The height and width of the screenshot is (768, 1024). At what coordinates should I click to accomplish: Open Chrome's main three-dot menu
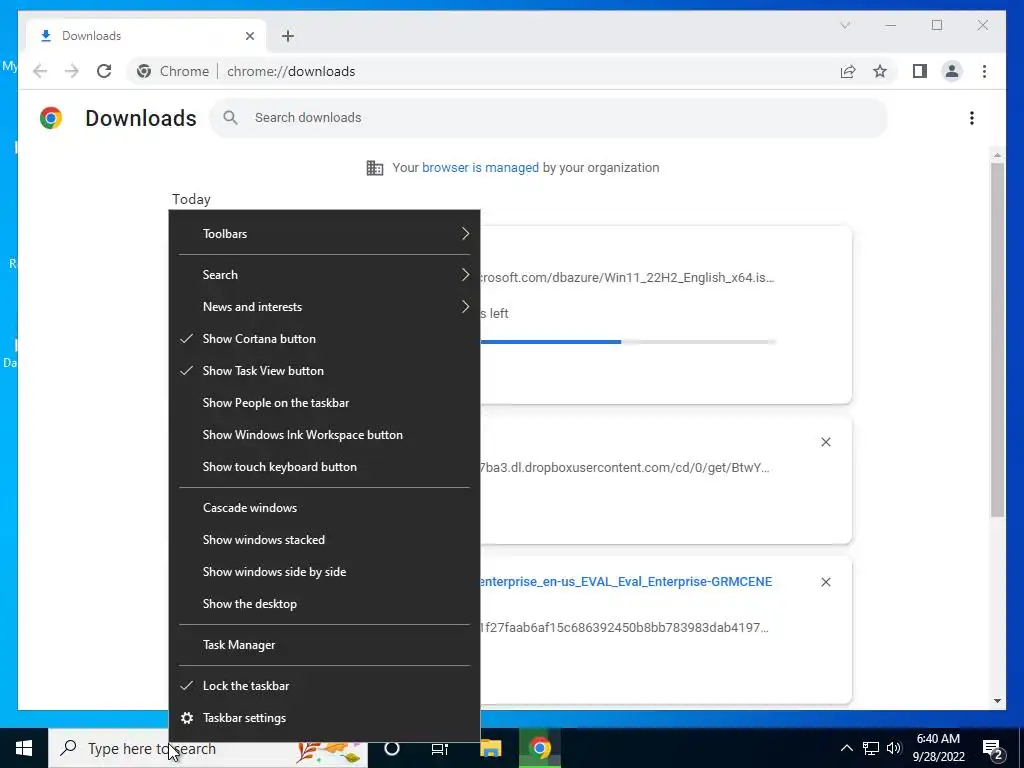(984, 71)
